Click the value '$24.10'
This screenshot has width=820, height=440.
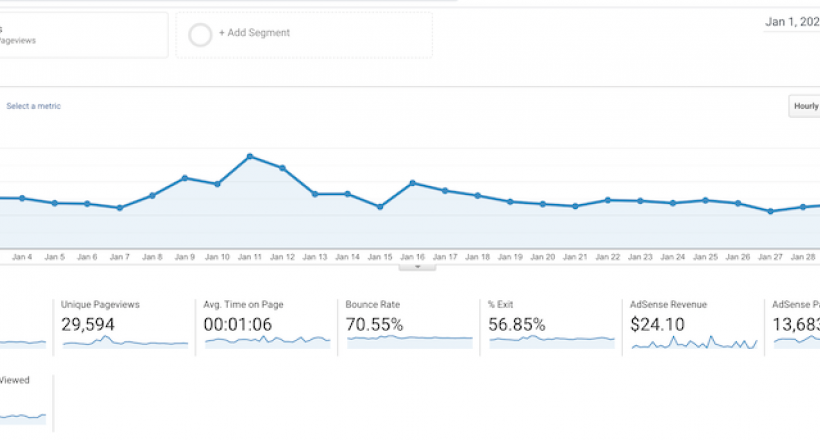(x=657, y=324)
